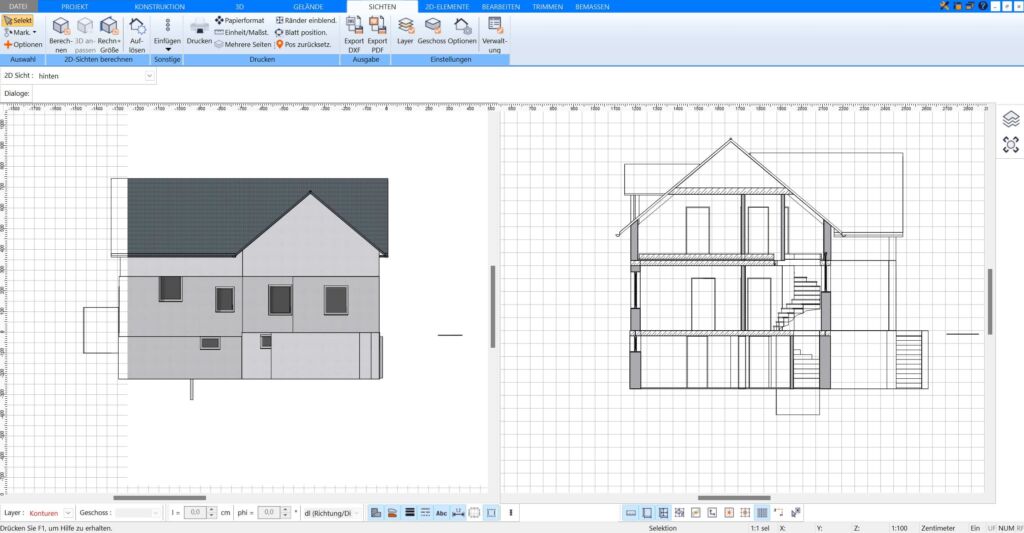The height and width of the screenshot is (533, 1024).
Task: Click the Rechn+Größe cube icon
Action: pyautogui.click(x=109, y=27)
